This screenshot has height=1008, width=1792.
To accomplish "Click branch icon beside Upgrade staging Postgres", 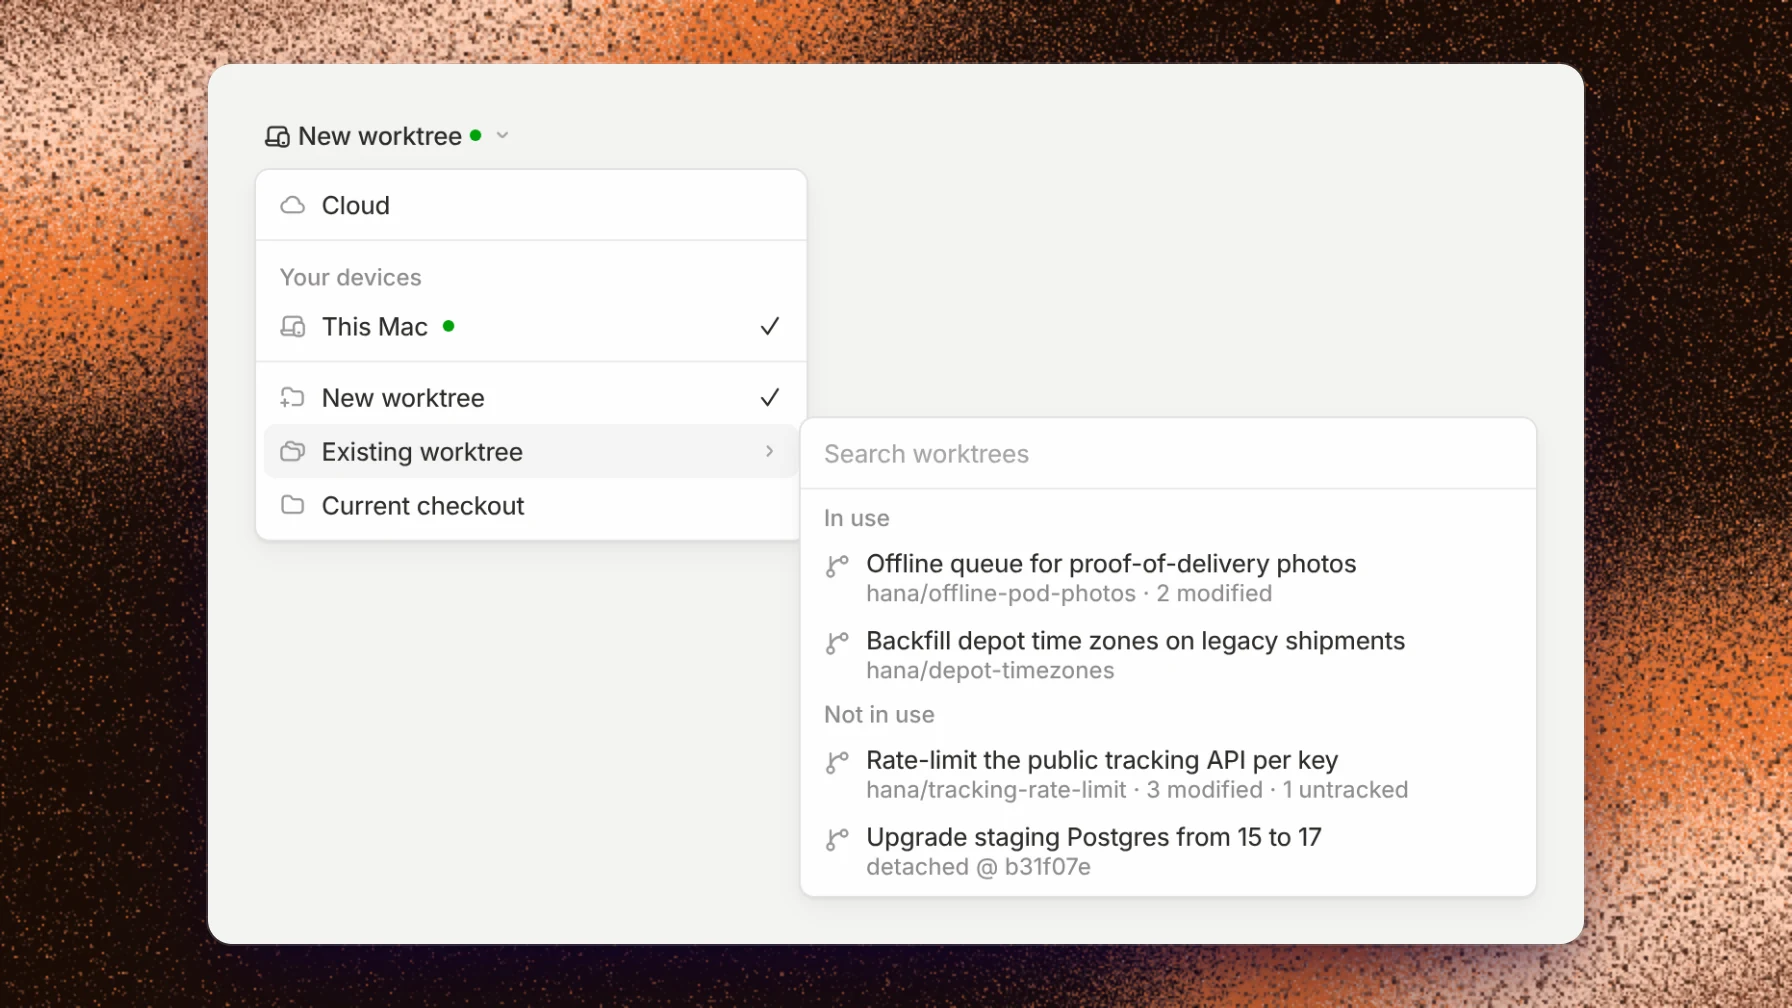I will [837, 840].
